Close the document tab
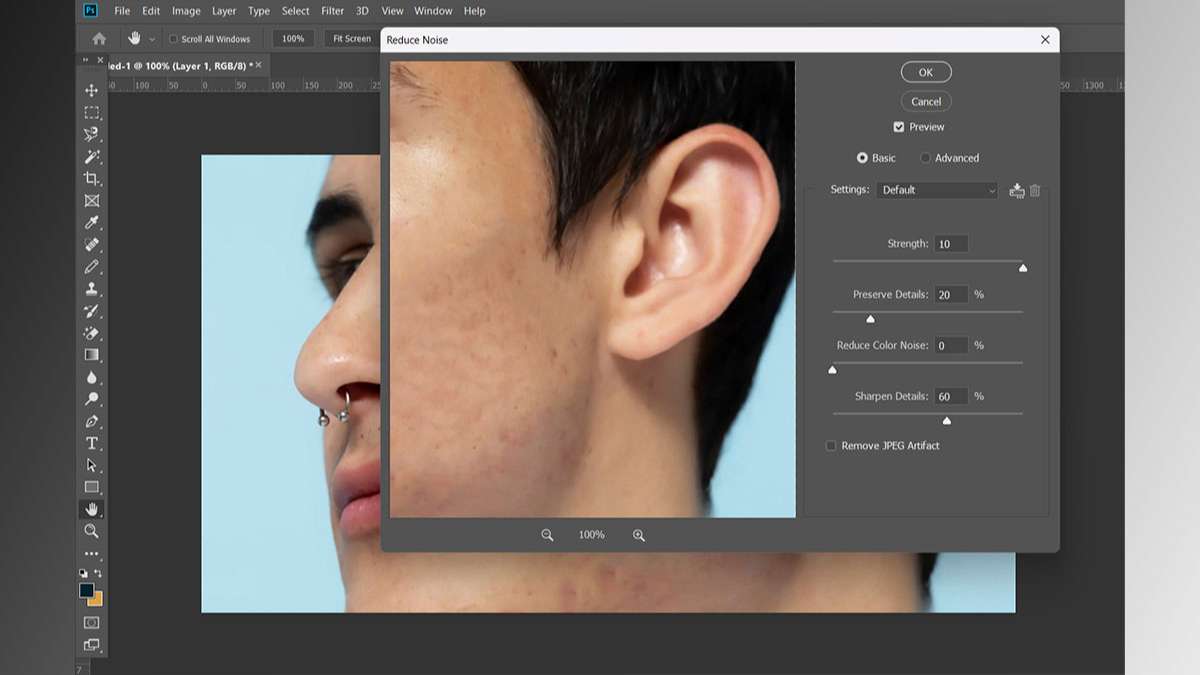 click(259, 65)
